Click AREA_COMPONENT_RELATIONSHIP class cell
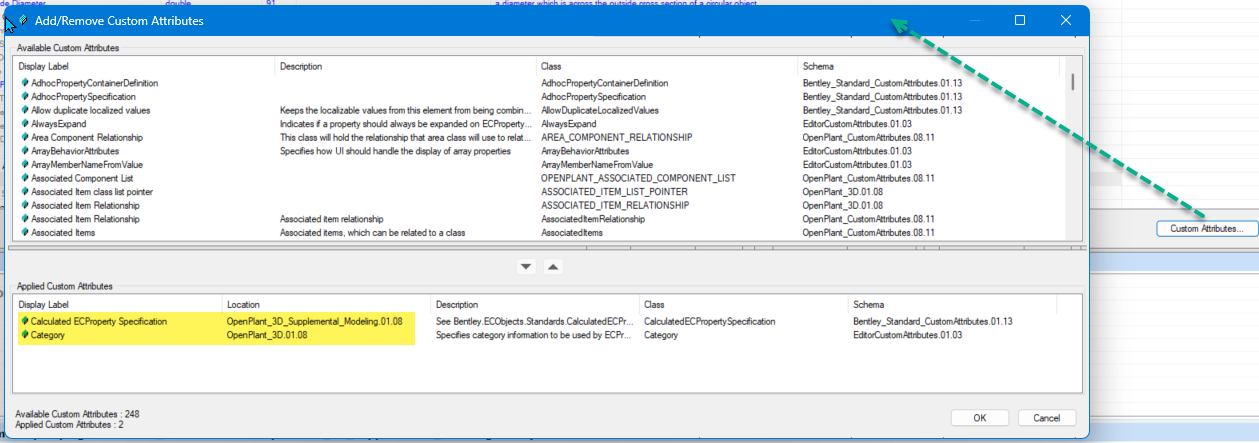Image resolution: width=1259 pixels, height=443 pixels. coord(617,137)
